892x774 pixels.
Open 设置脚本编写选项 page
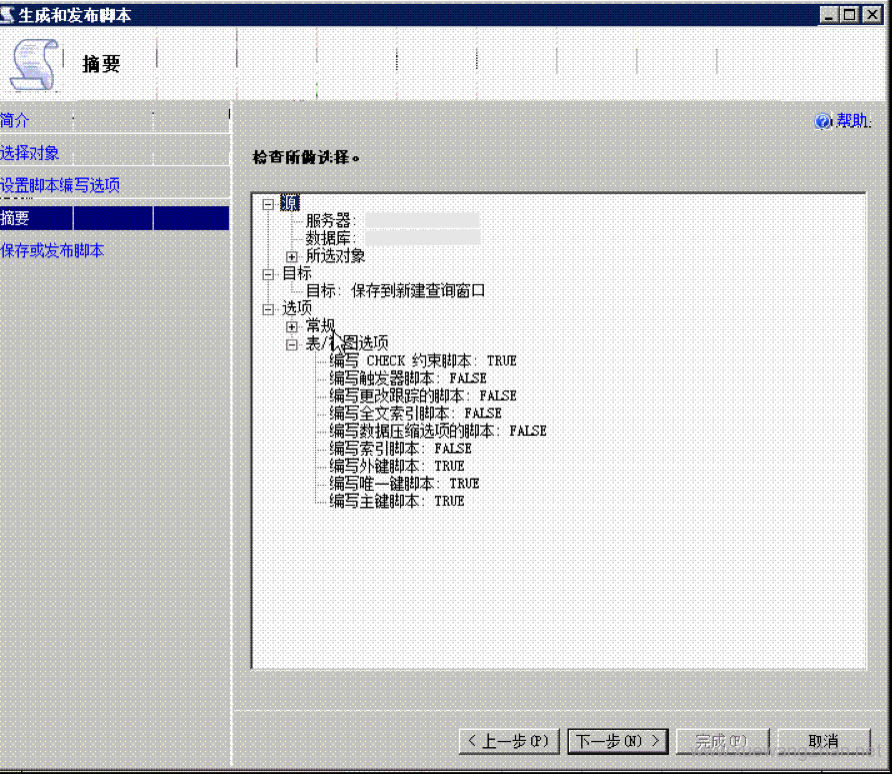click(60, 186)
